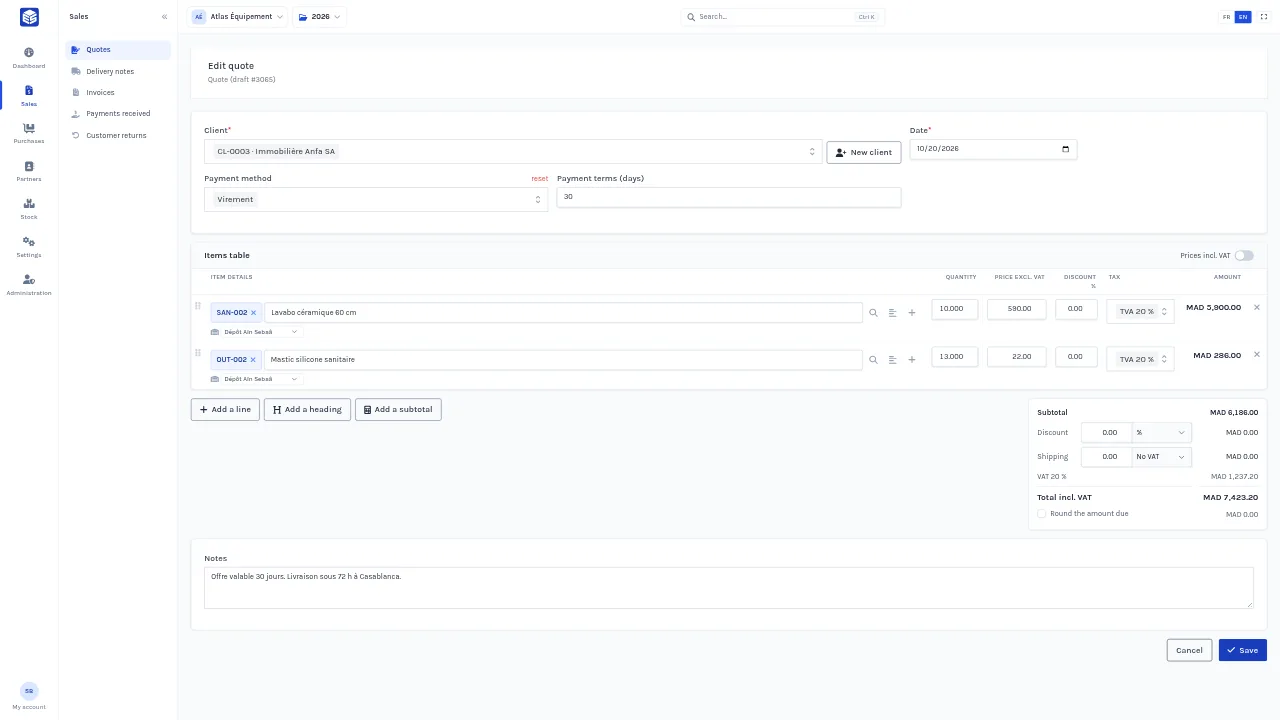
Task: Open the Client selector dropdown
Action: coord(513,152)
